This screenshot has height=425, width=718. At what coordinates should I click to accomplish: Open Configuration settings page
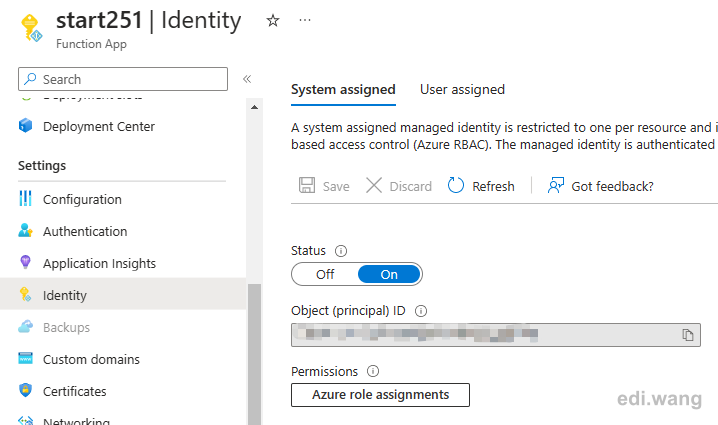[x=82, y=200]
